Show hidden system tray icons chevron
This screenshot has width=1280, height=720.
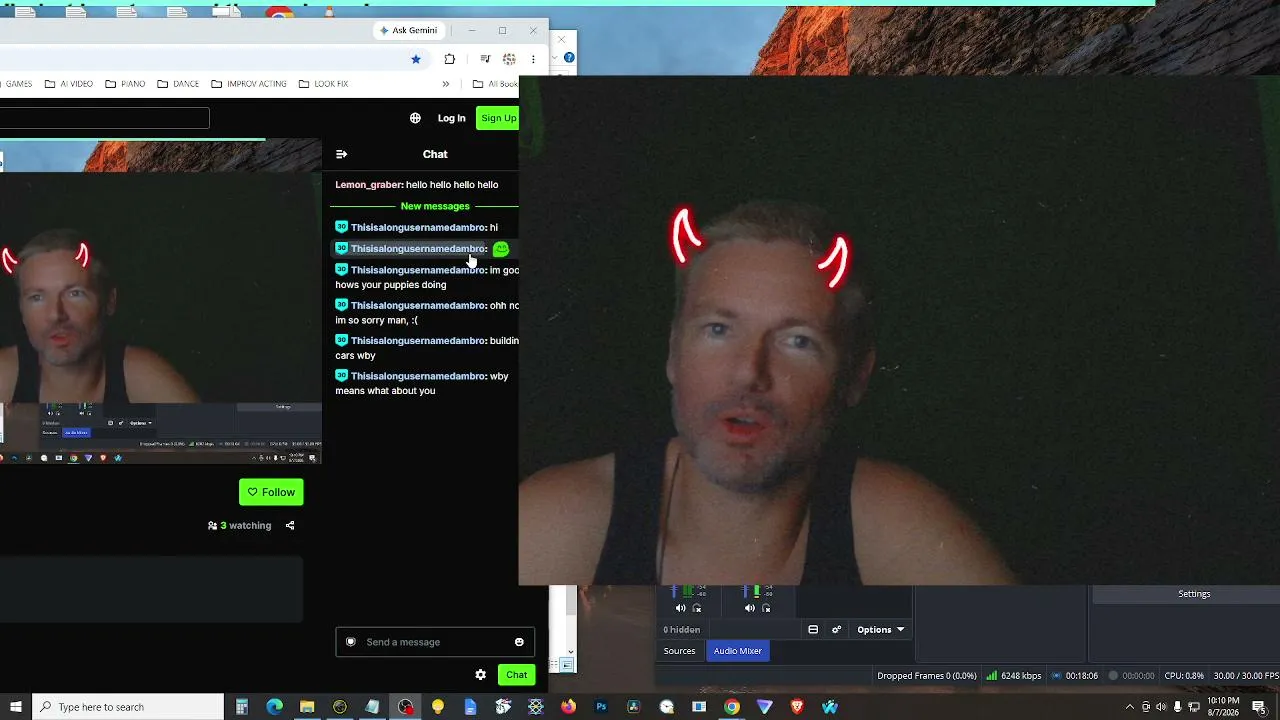click(1130, 707)
